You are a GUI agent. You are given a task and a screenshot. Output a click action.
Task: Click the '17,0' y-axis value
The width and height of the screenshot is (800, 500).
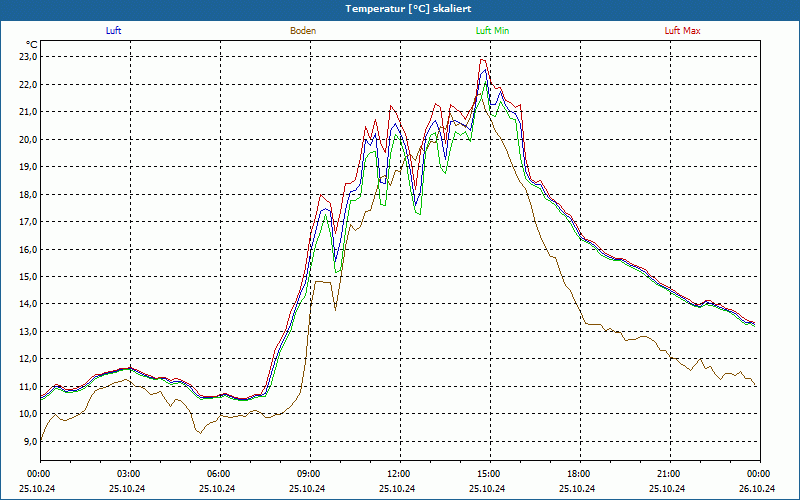point(29,221)
